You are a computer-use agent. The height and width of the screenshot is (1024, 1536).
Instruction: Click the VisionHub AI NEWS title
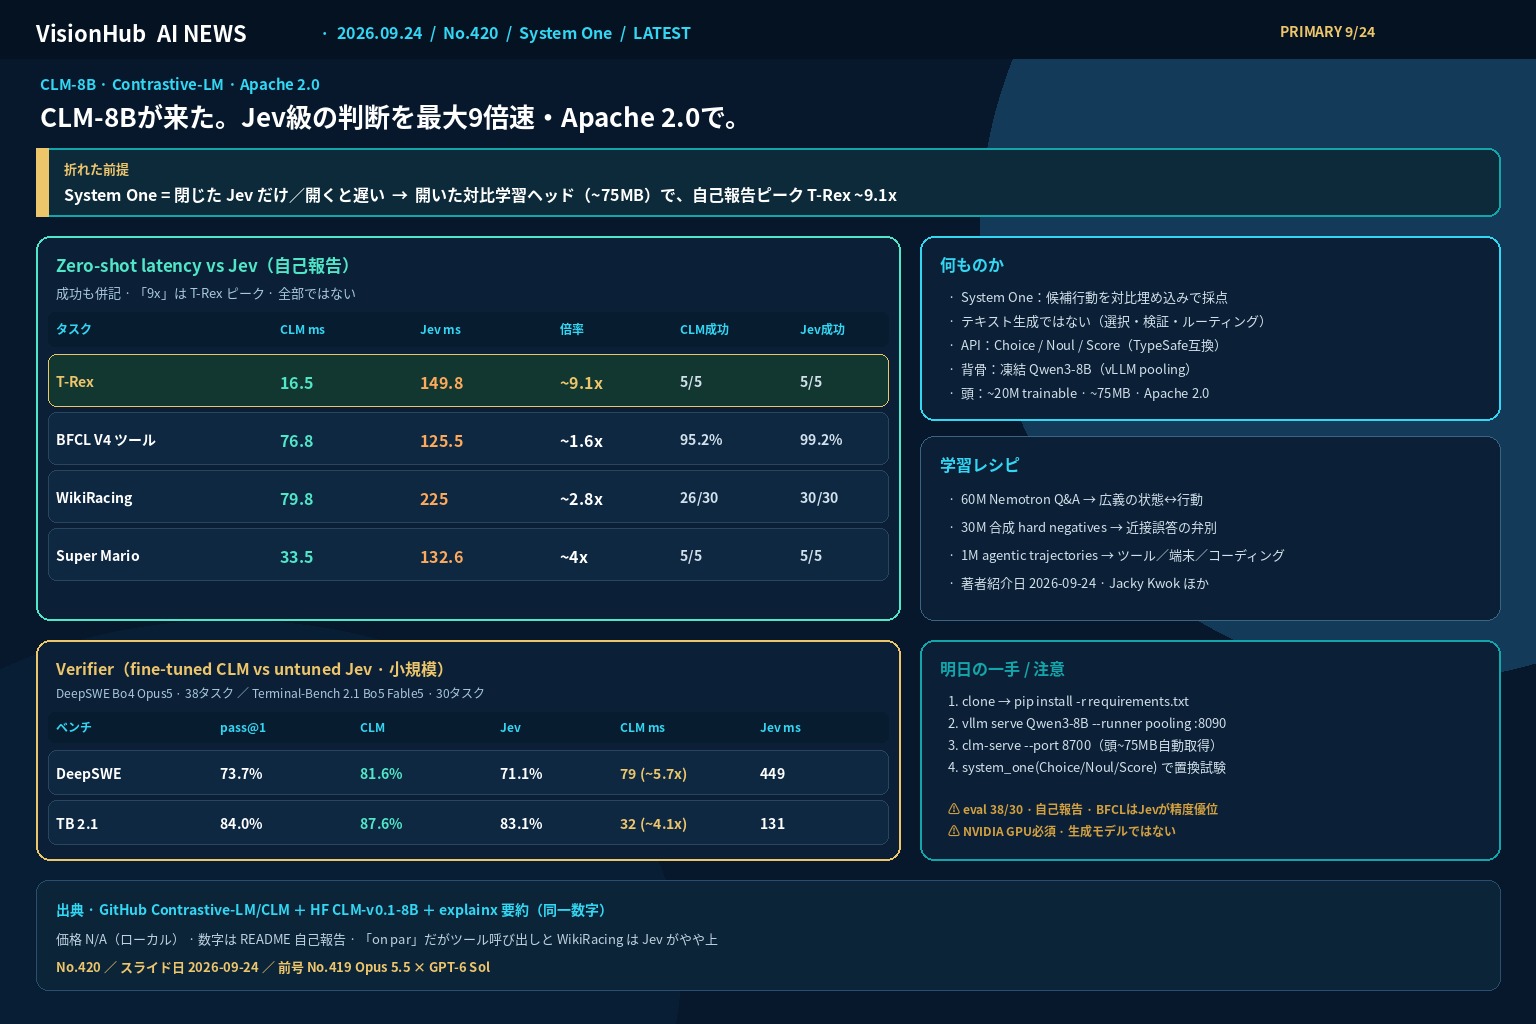(141, 34)
